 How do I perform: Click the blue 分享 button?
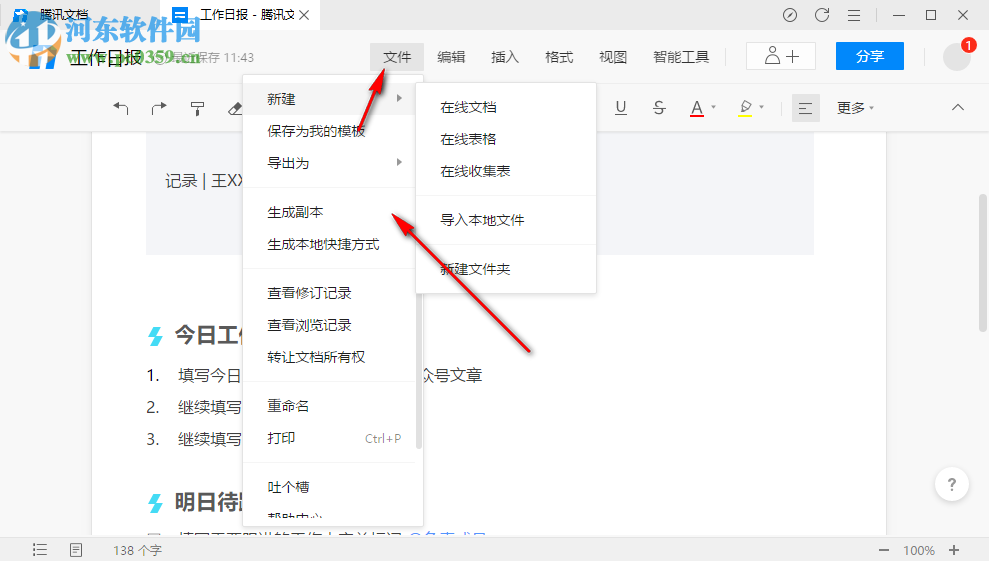[x=870, y=56]
